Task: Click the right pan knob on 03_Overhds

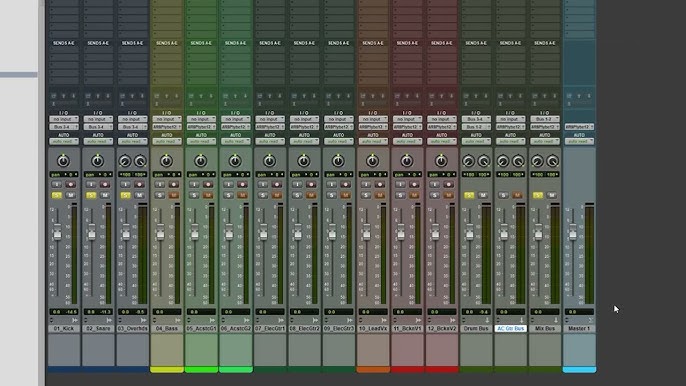Action: coord(140,161)
